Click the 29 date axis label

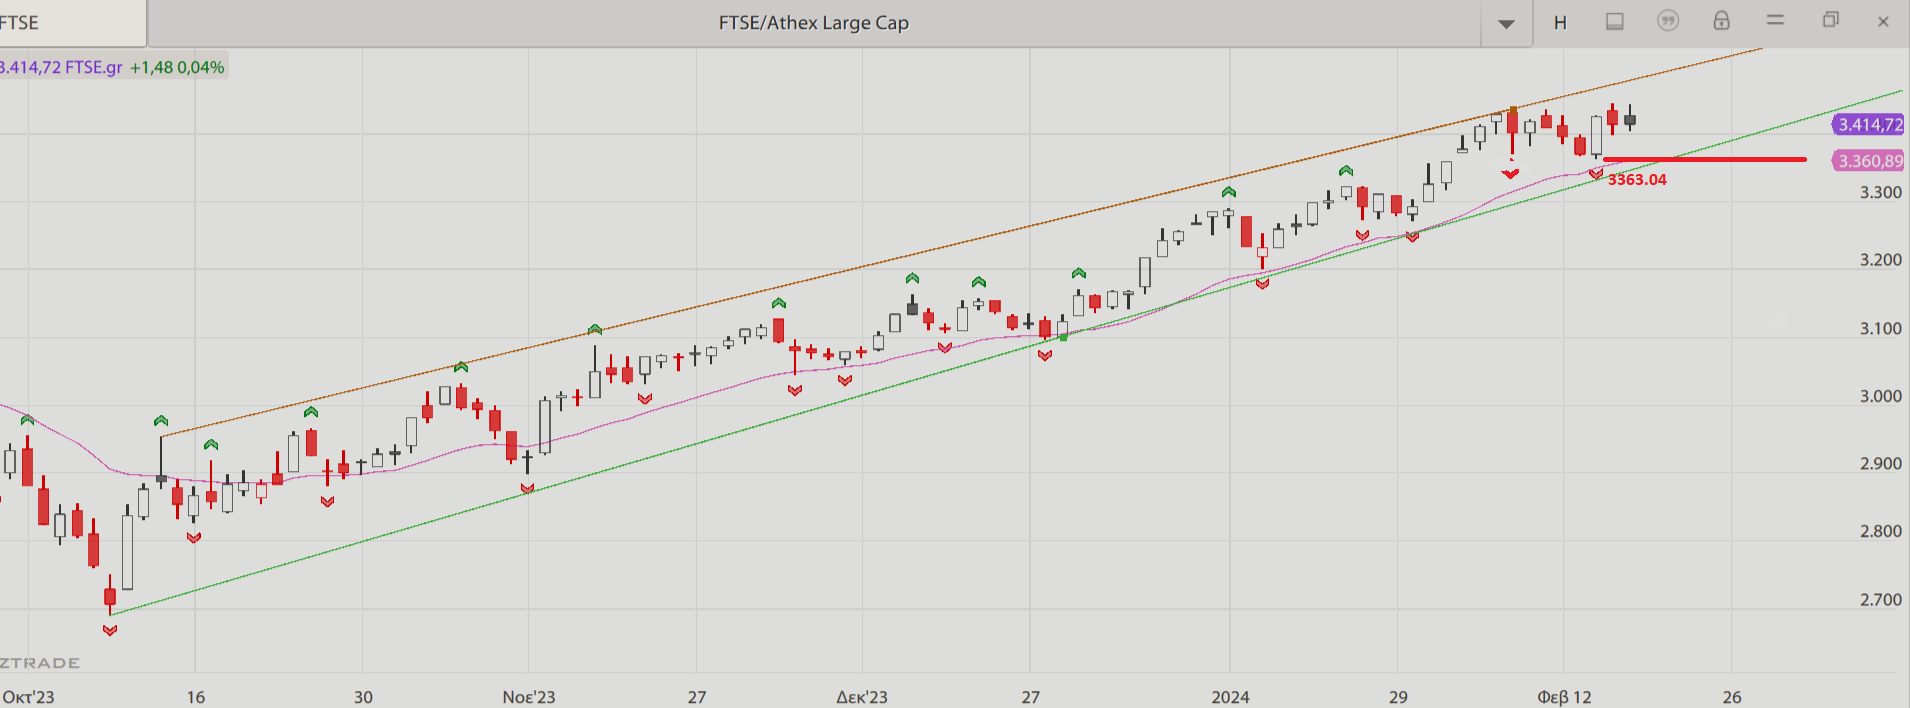click(1398, 697)
